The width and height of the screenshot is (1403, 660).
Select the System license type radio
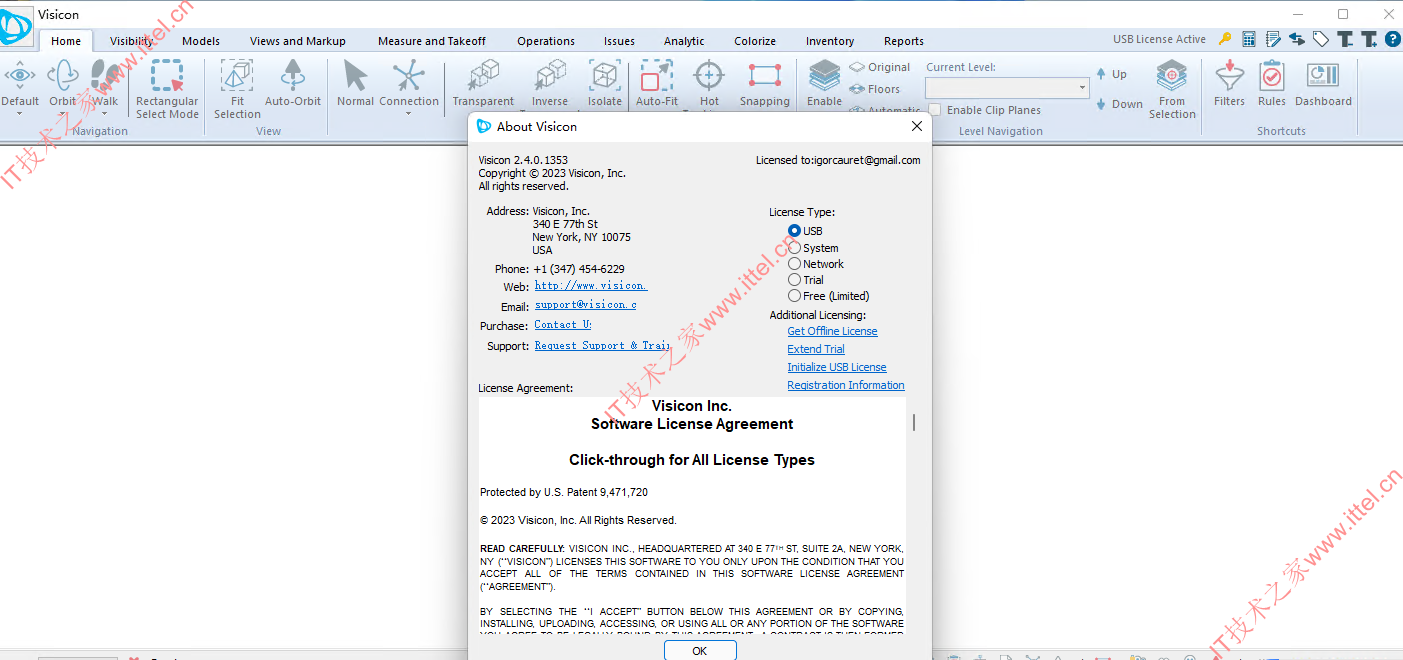click(794, 248)
